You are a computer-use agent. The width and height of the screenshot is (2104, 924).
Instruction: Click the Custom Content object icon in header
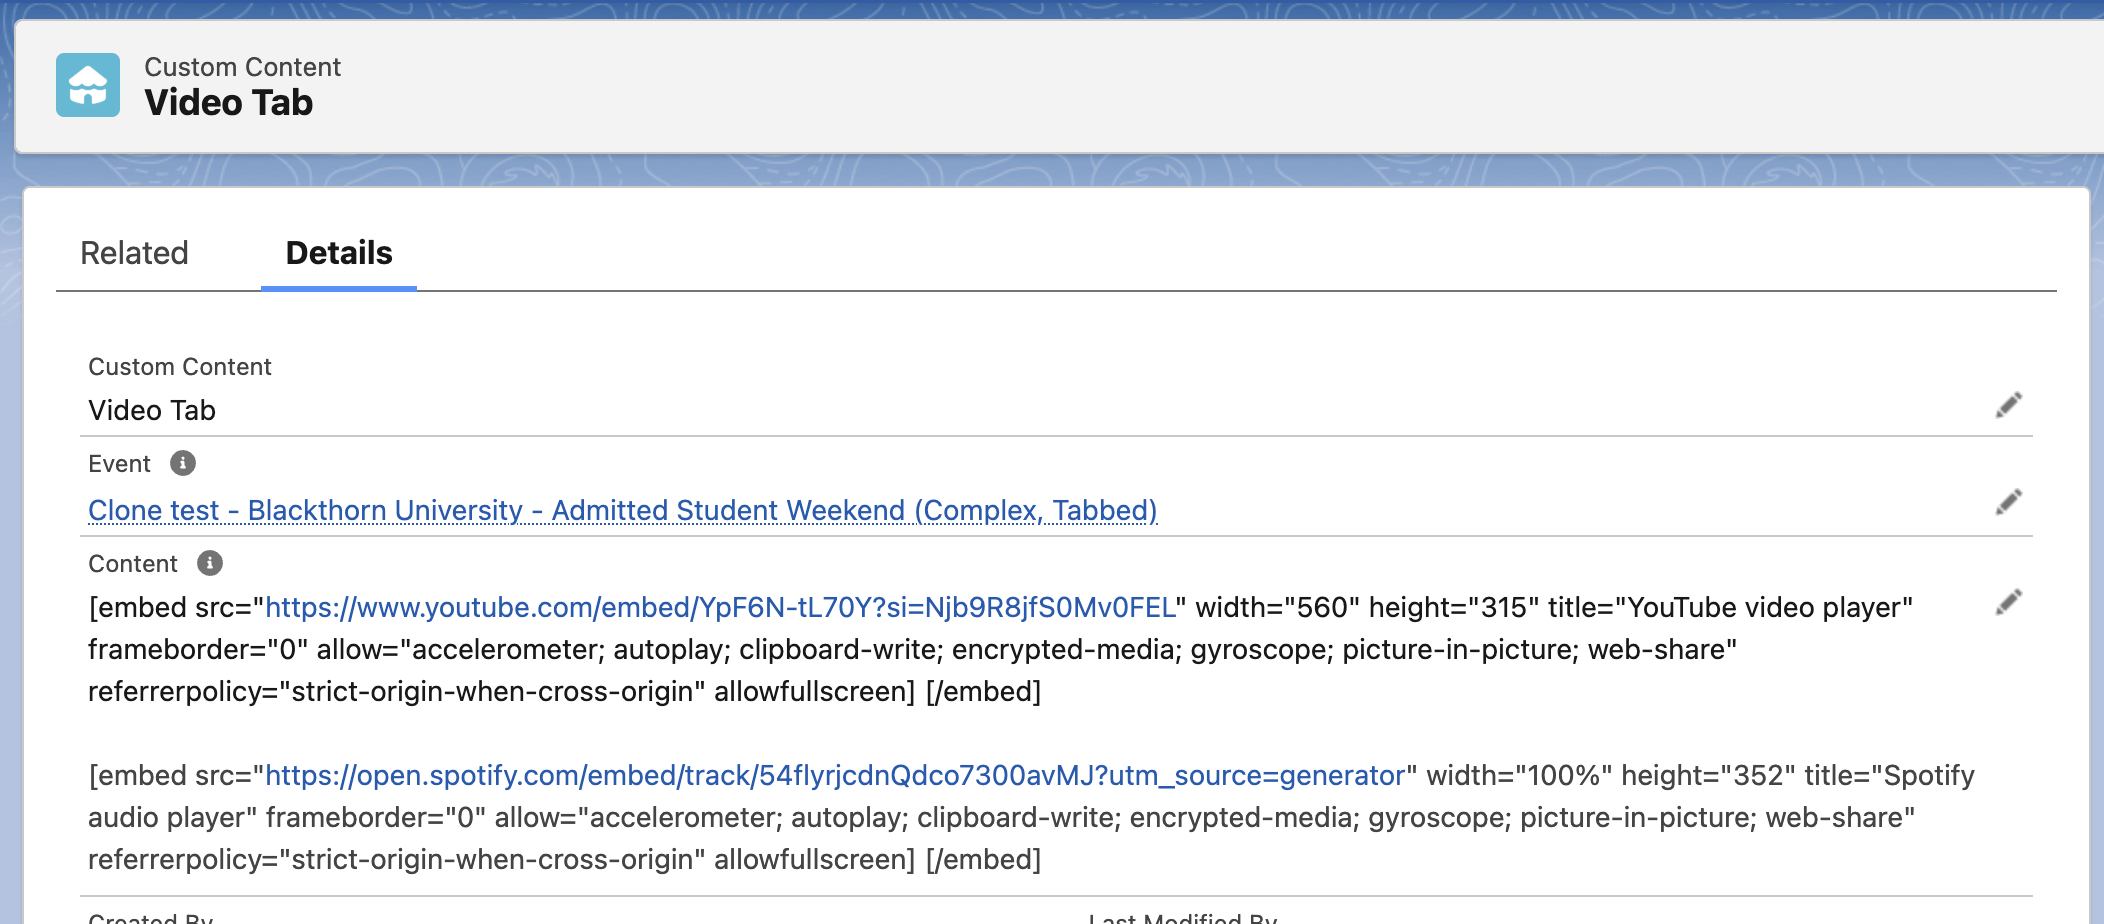pyautogui.click(x=88, y=85)
